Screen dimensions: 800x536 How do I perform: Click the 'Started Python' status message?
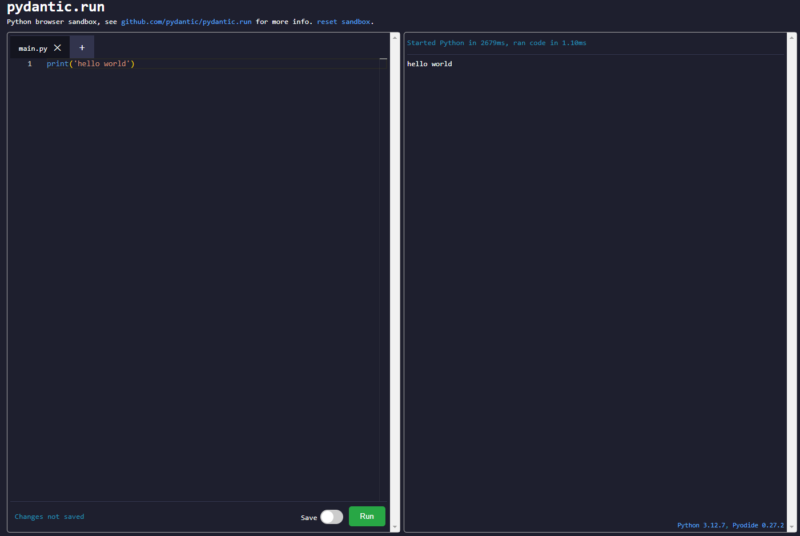496,43
